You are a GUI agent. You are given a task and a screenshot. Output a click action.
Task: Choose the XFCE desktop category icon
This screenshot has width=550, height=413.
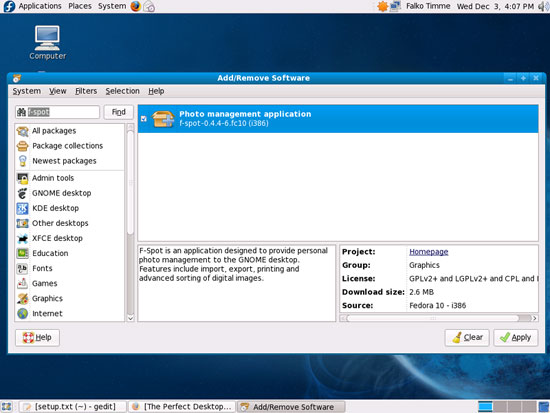click(x=22, y=238)
